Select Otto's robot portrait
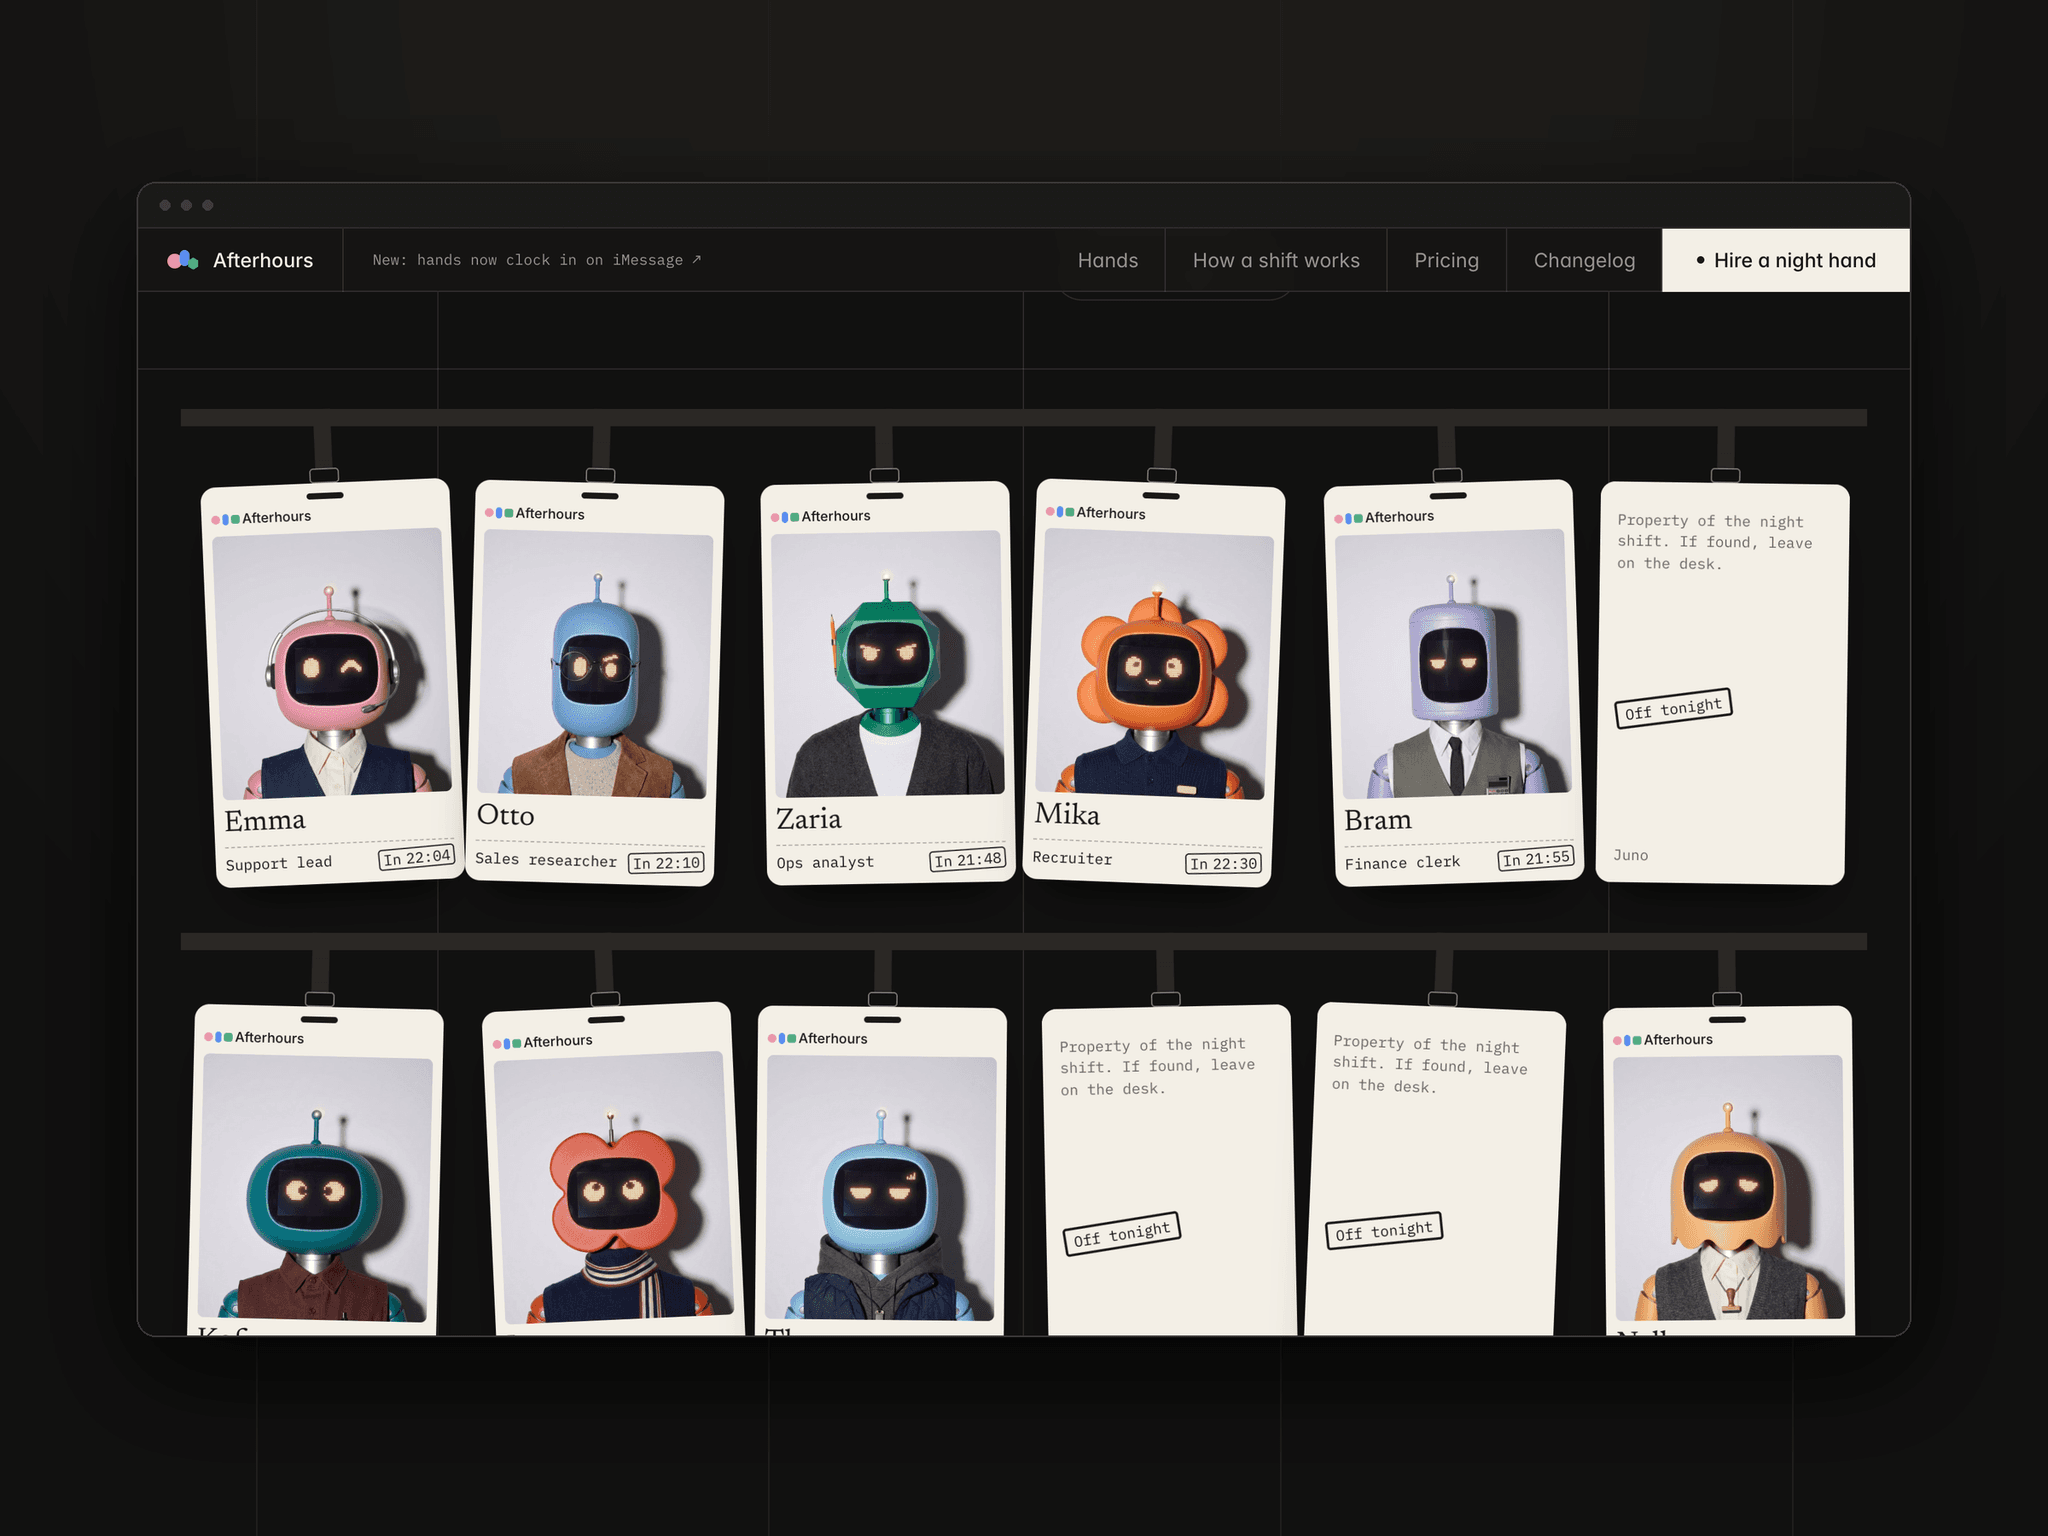This screenshot has width=2048, height=1536. (595, 664)
